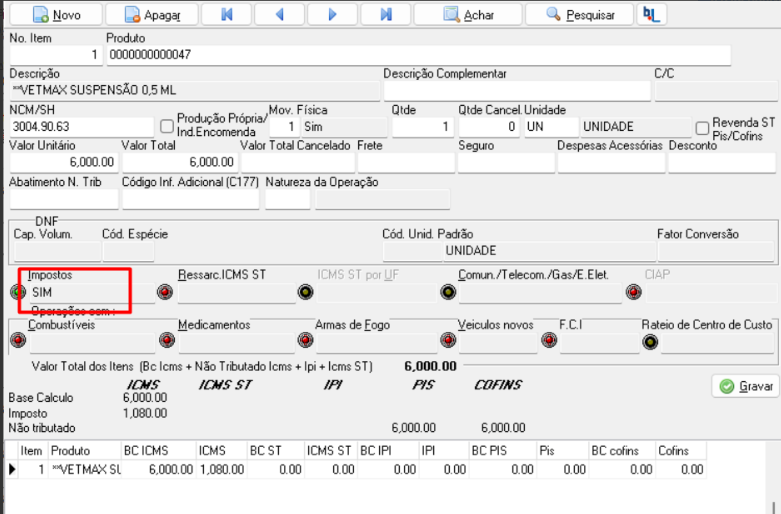Click the Pesquisar button
Viewport: 781px width, 514px height.
coord(580,15)
